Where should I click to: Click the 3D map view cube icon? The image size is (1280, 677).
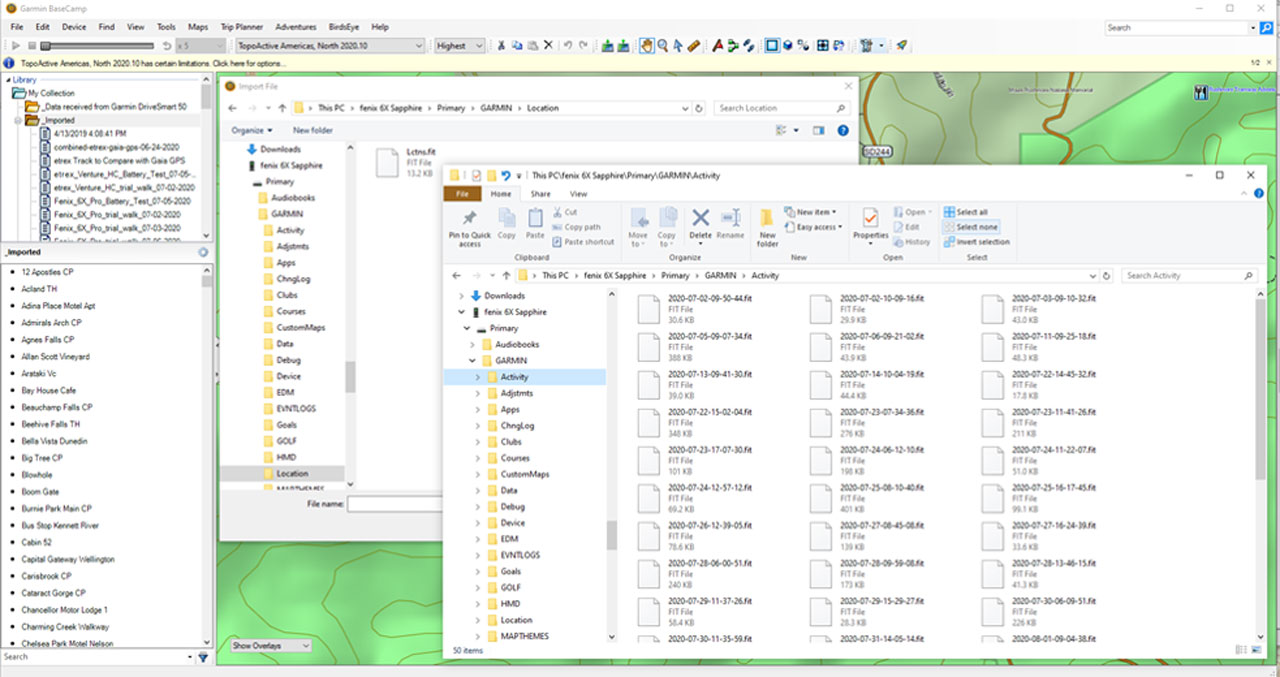[788, 46]
